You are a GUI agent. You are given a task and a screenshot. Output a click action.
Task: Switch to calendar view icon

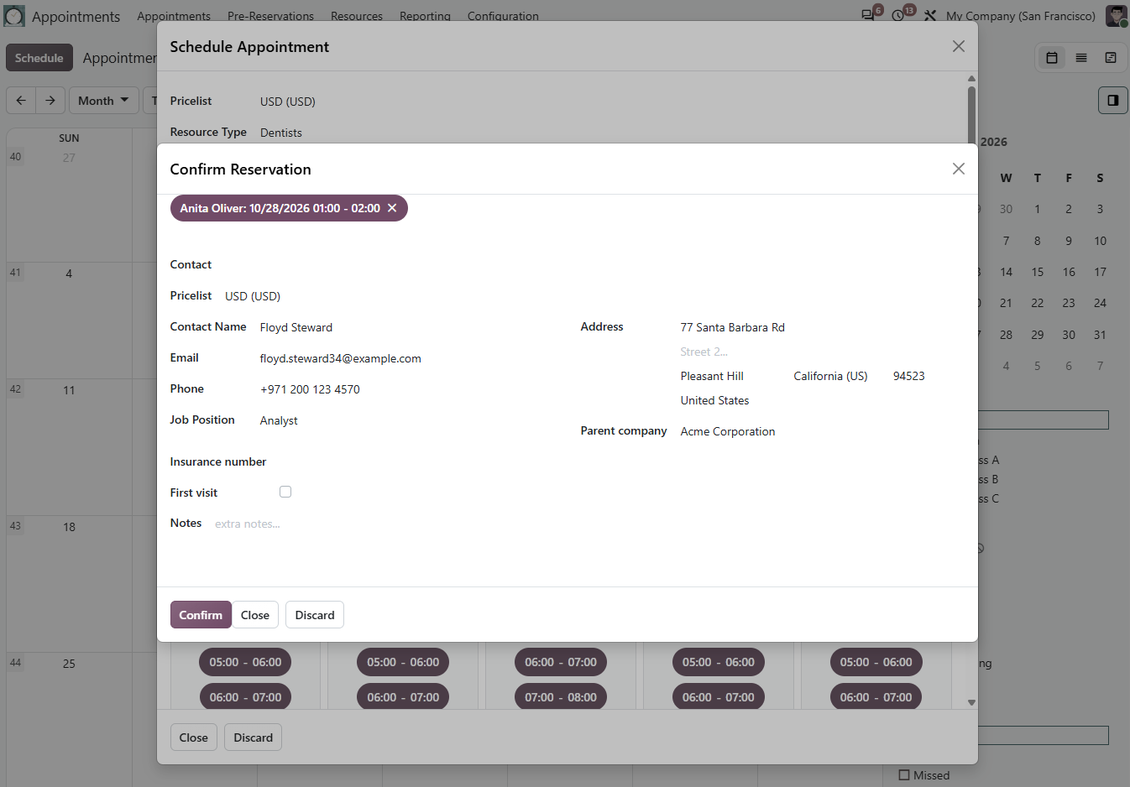coord(1052,58)
